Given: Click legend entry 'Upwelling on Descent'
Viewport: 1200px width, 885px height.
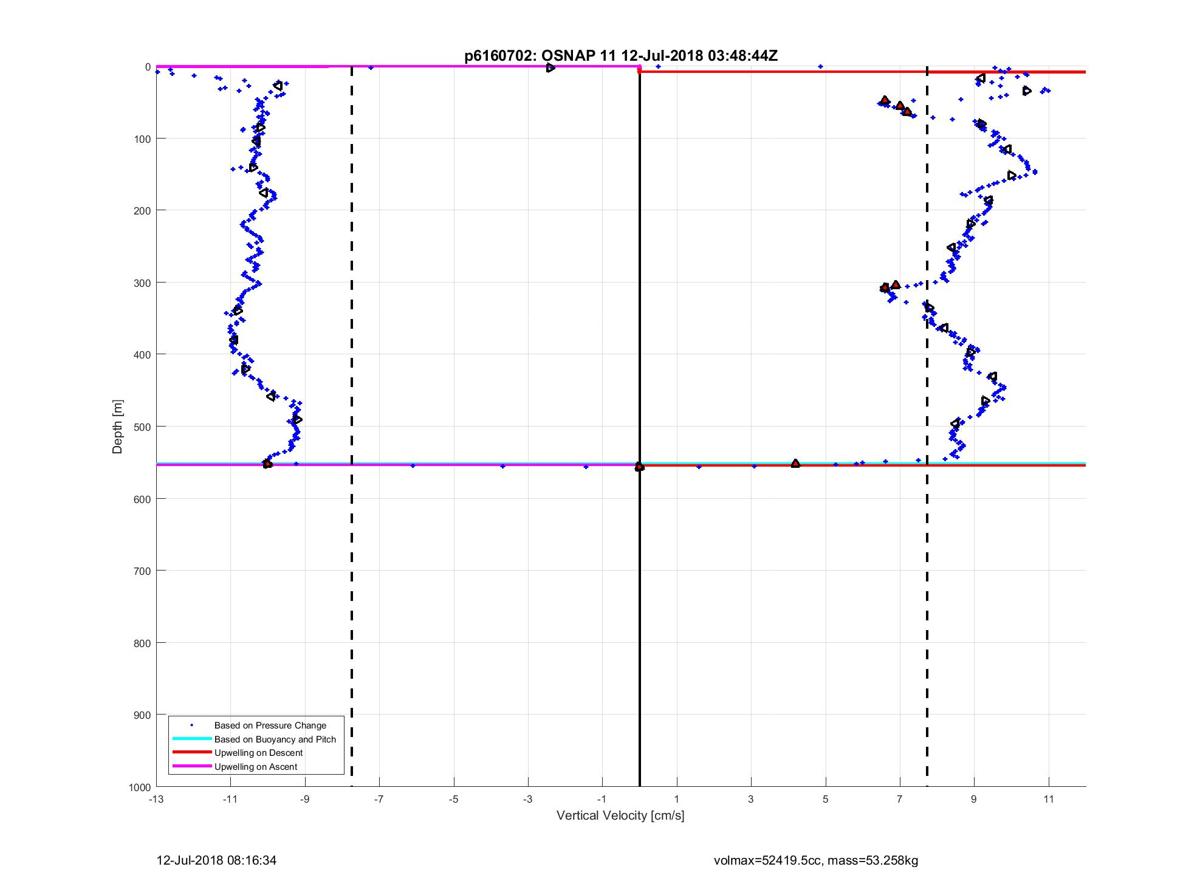Looking at the screenshot, I should pyautogui.click(x=259, y=752).
